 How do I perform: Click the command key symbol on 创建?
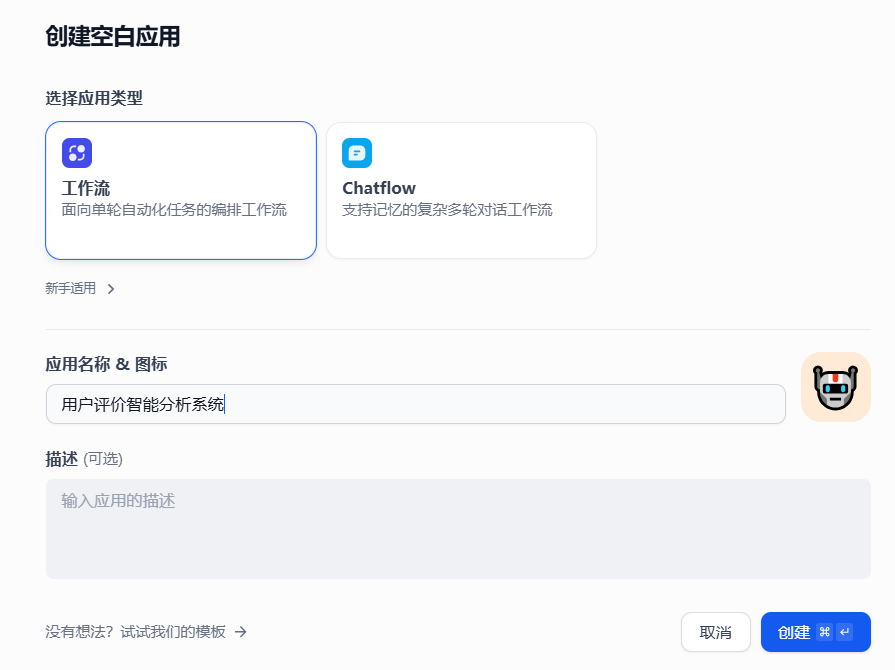[x=824, y=632]
